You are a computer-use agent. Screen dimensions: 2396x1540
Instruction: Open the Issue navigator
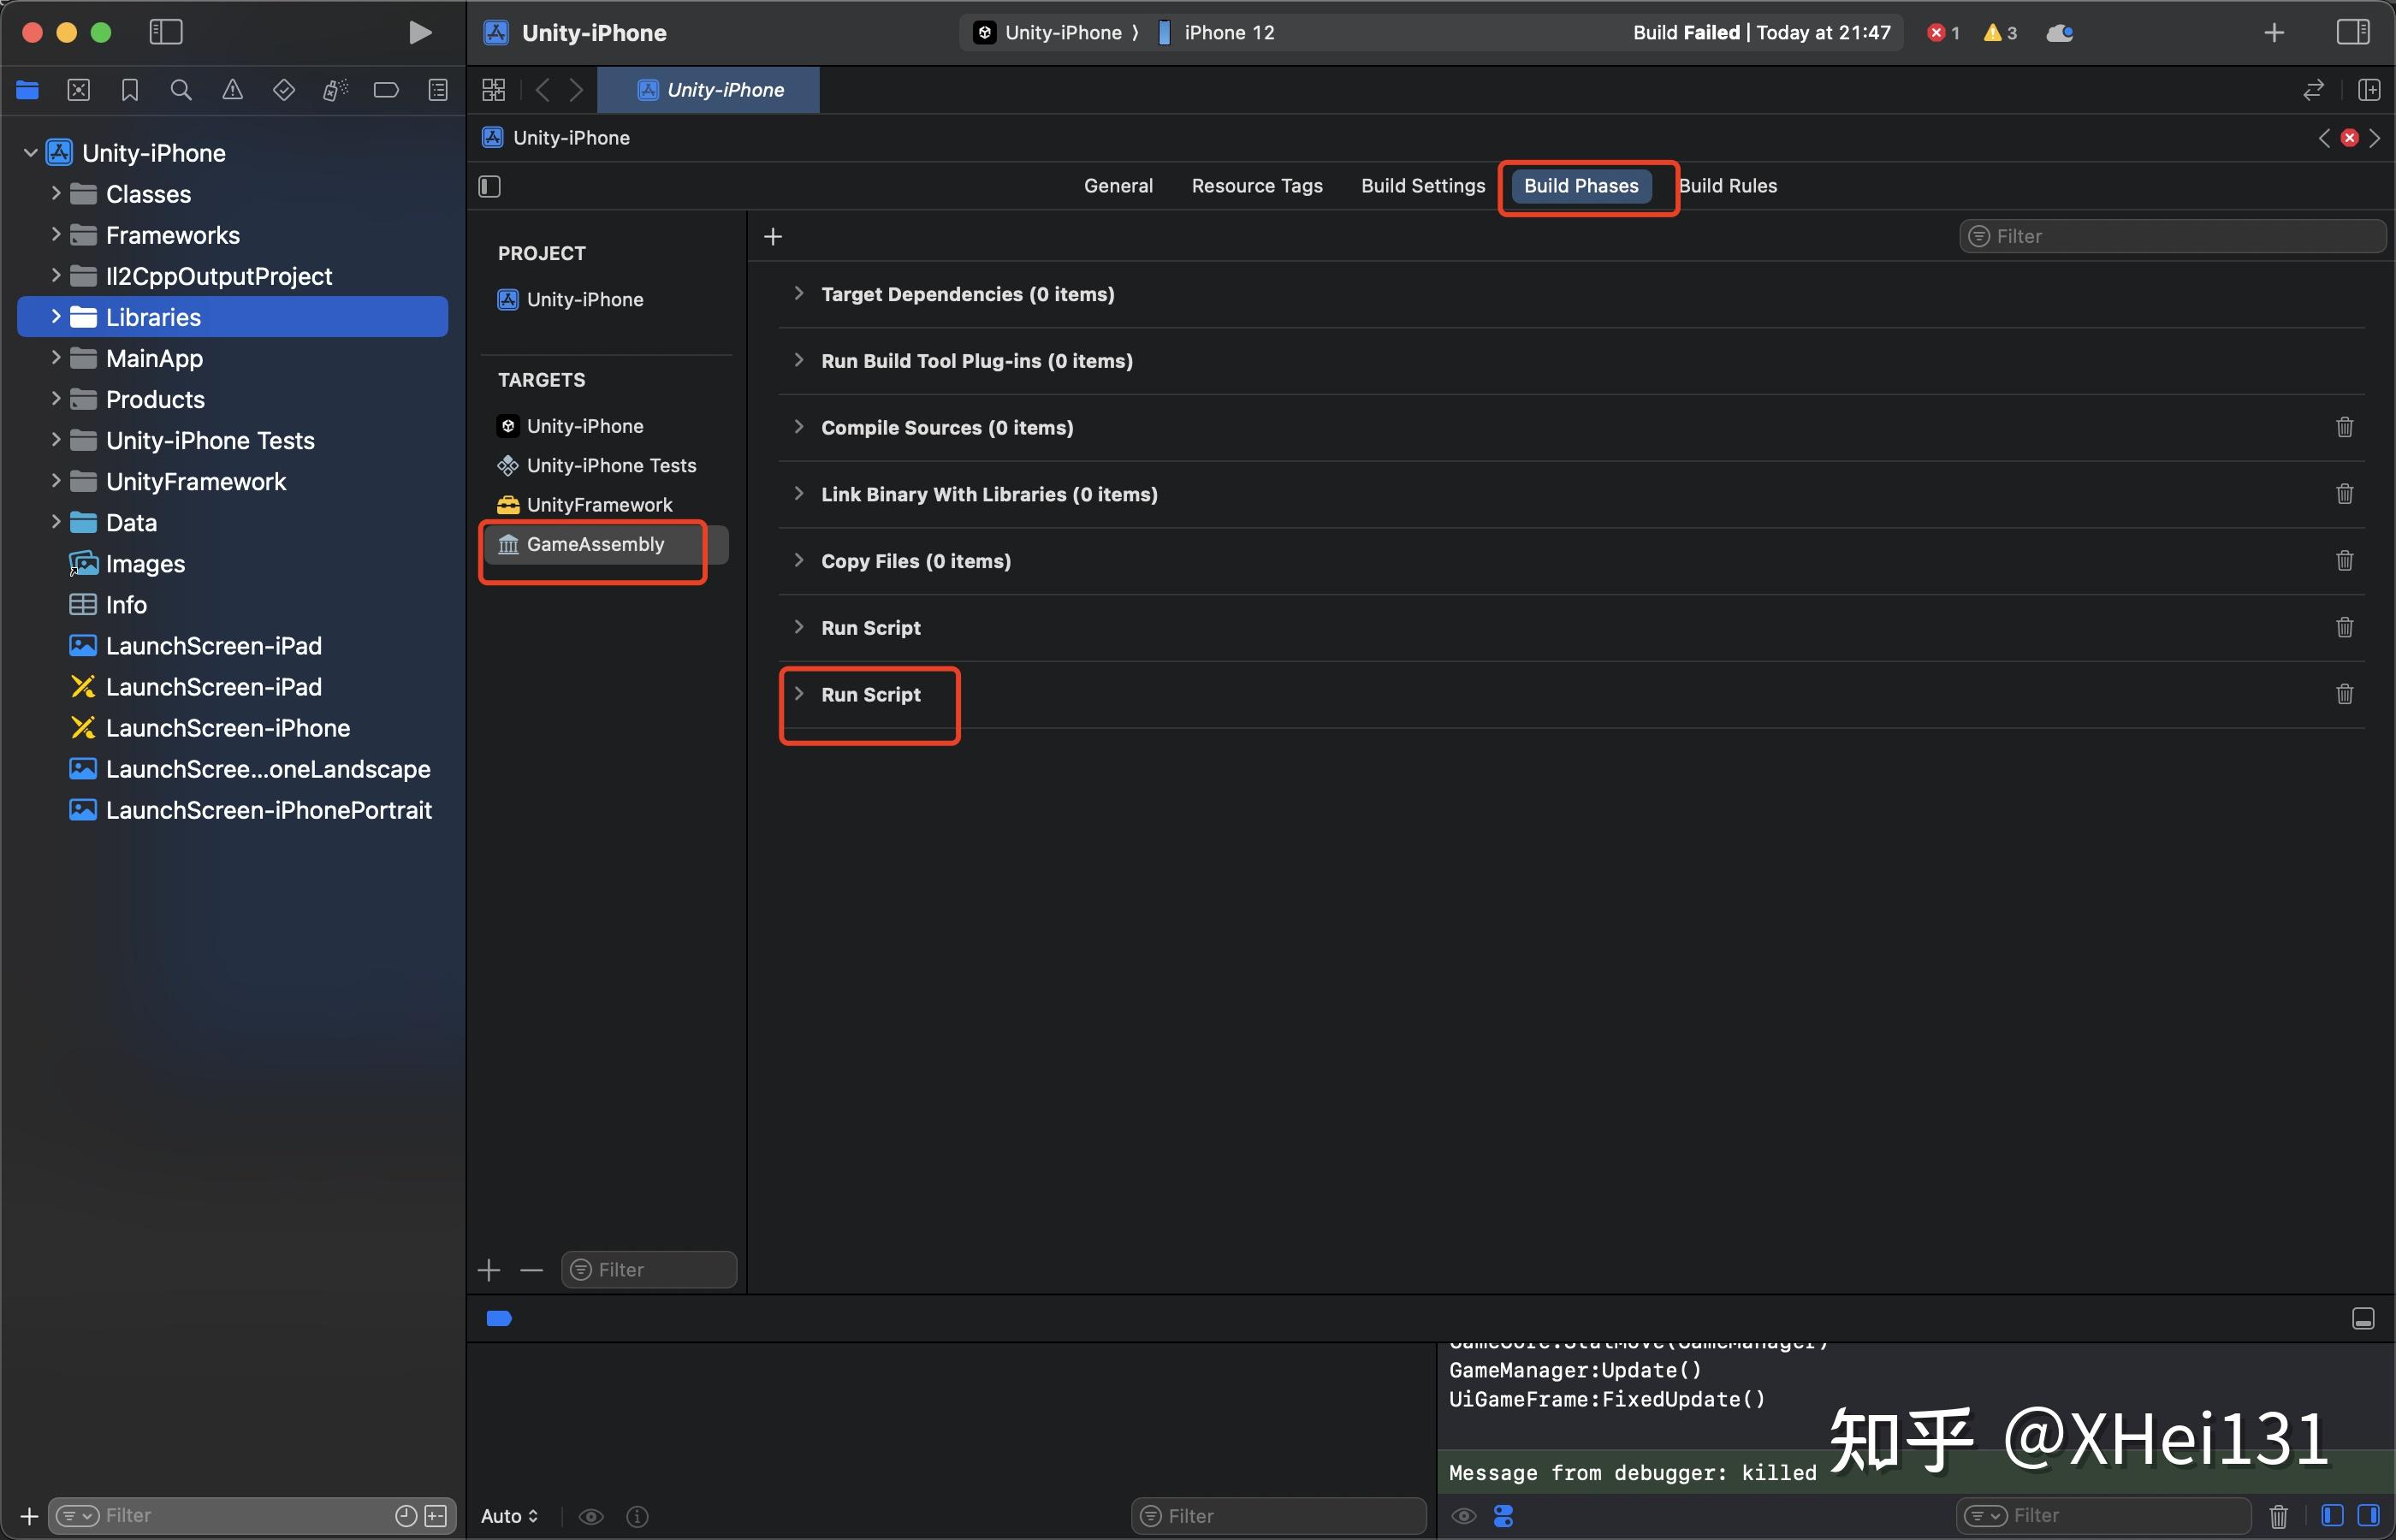[233, 89]
